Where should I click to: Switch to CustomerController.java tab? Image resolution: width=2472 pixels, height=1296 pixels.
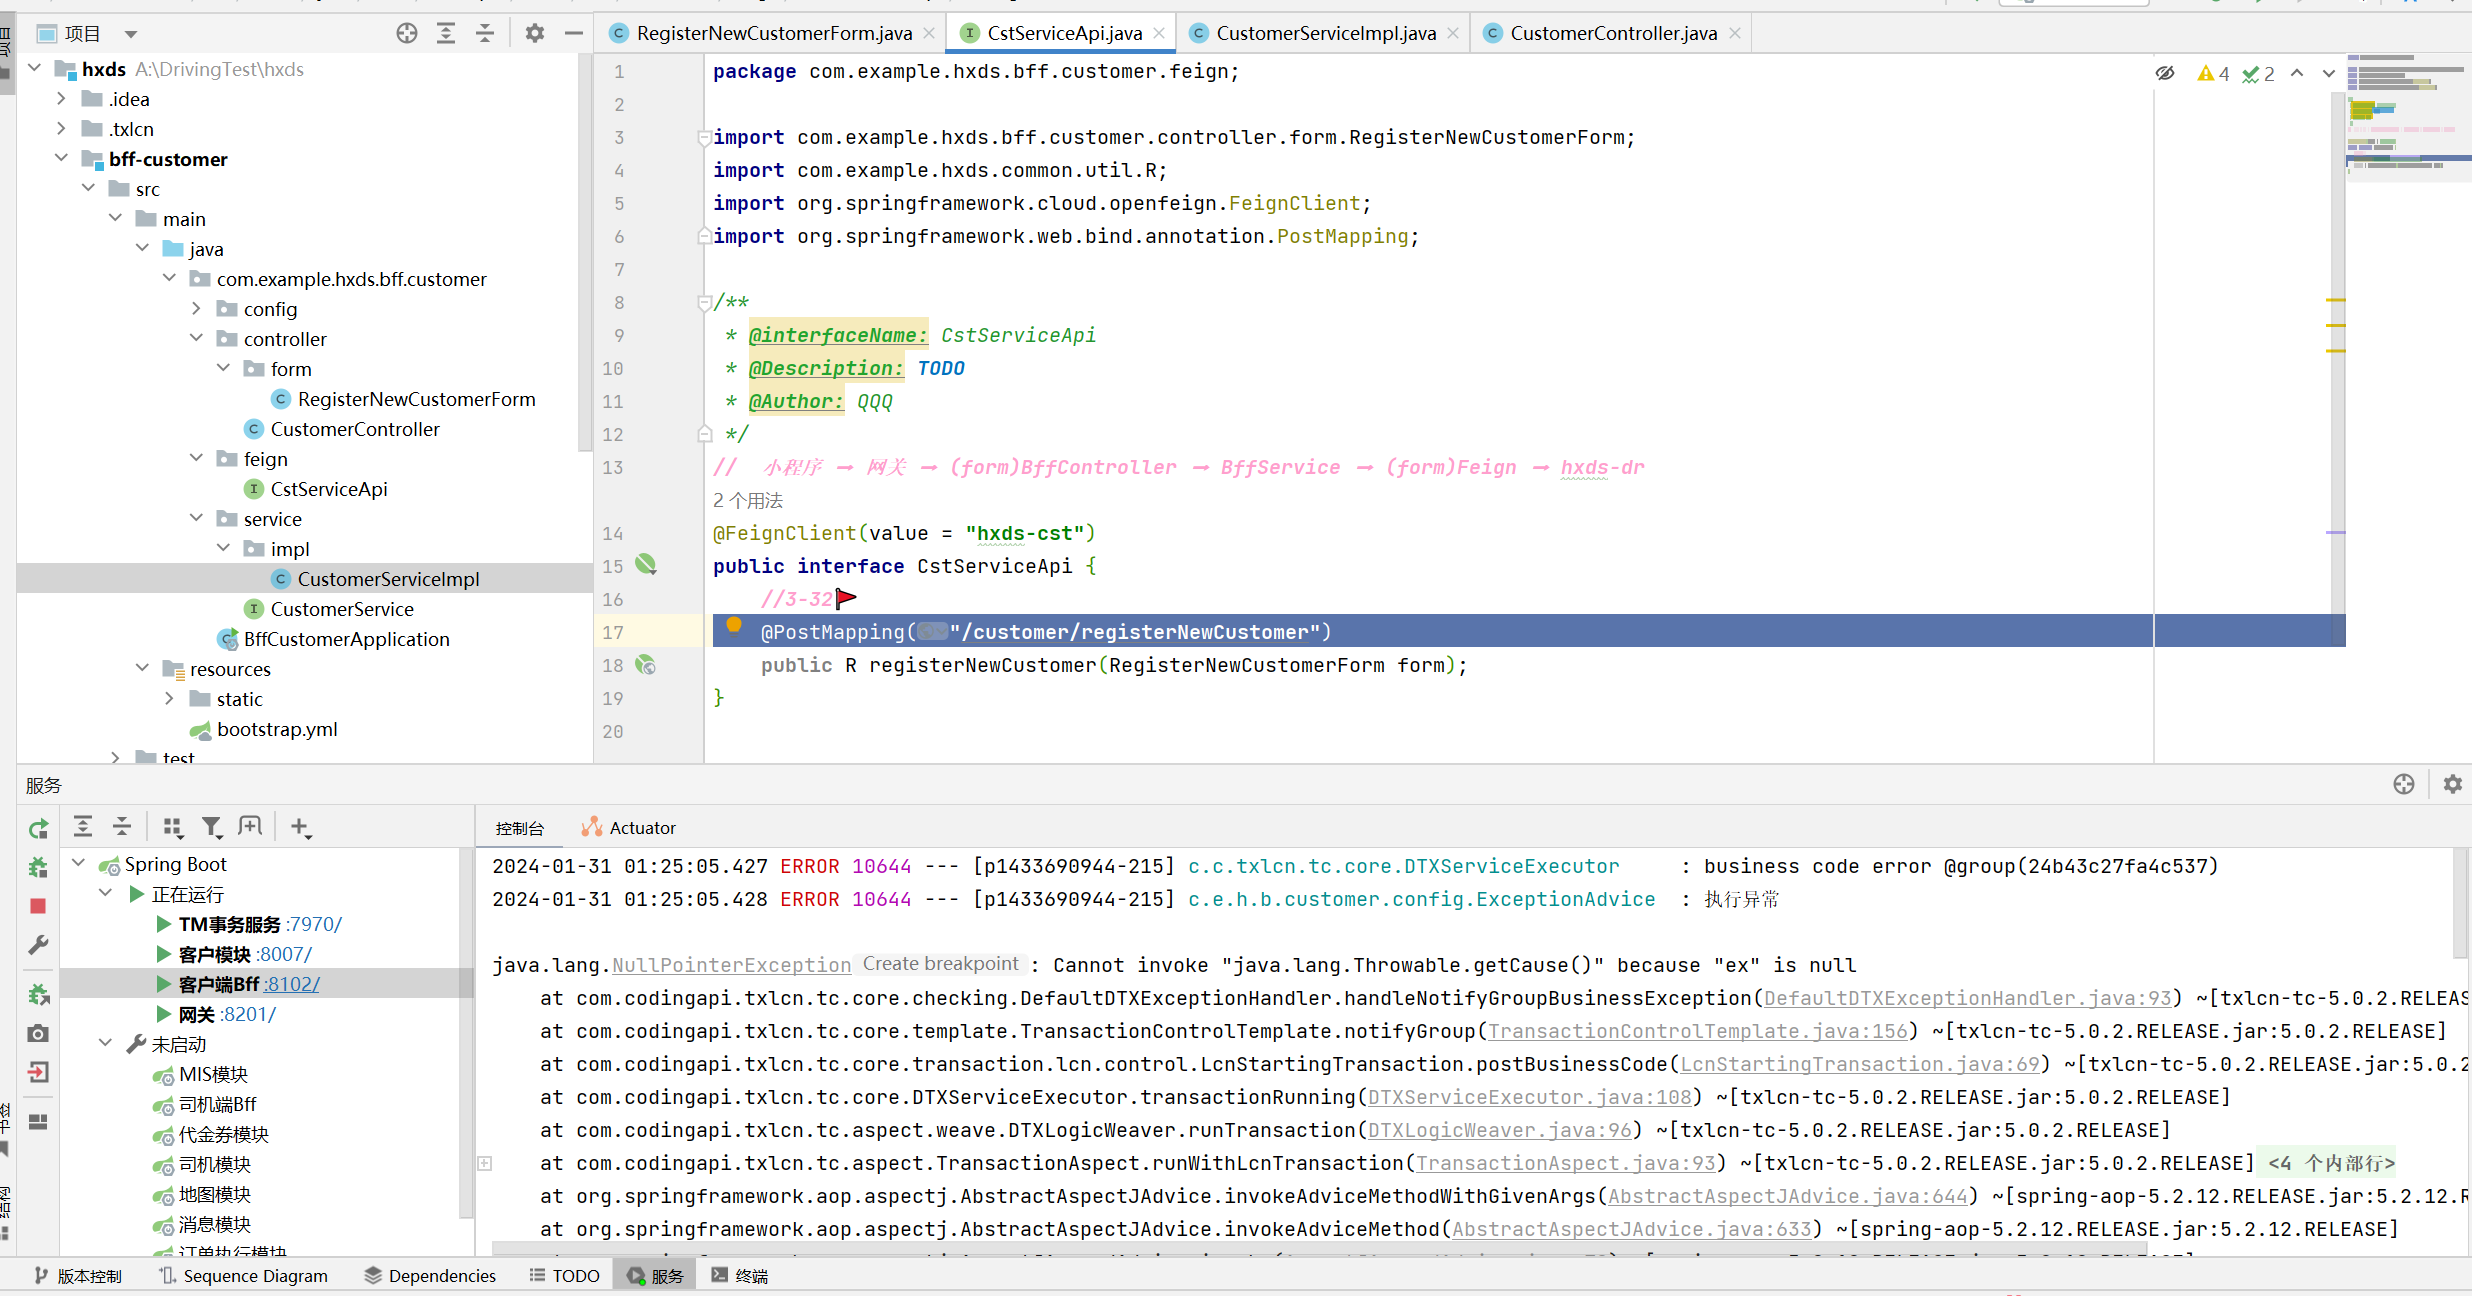pyautogui.click(x=1613, y=33)
